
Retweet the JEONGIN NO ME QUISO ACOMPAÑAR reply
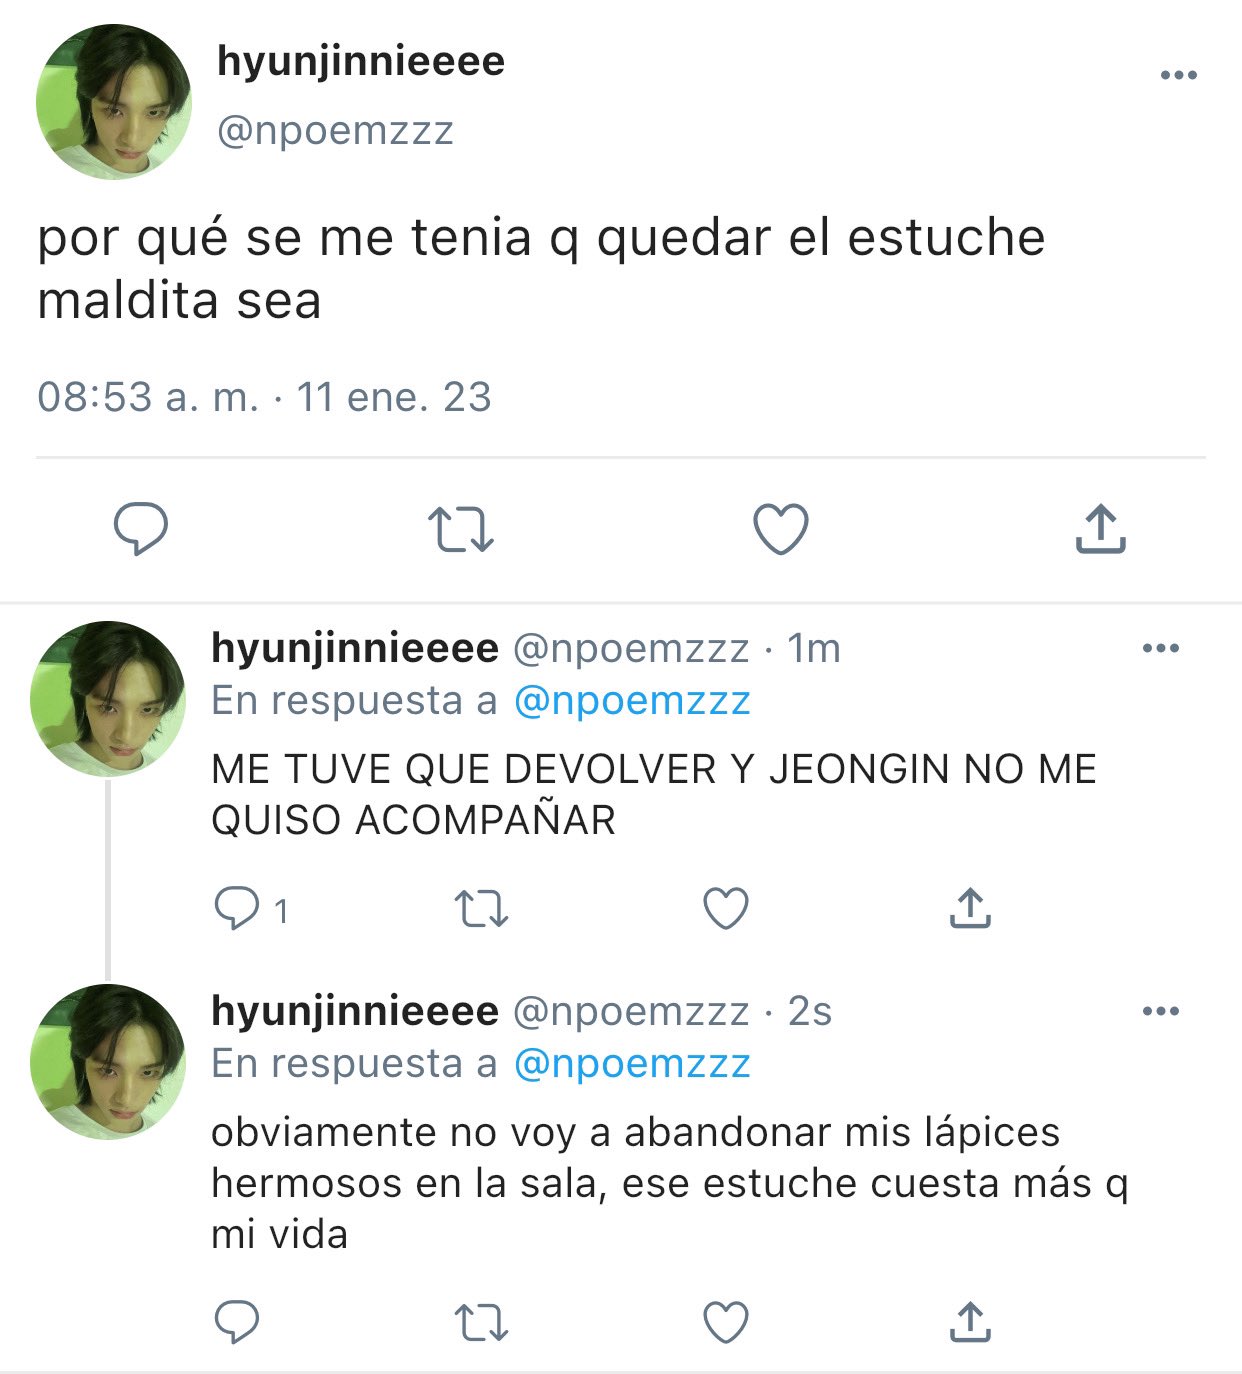tap(481, 910)
